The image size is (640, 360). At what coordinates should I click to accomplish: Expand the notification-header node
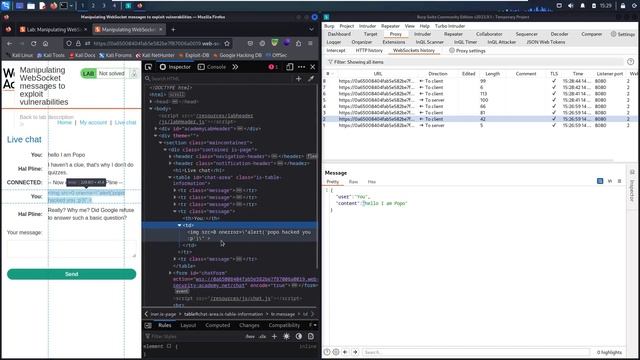click(170, 163)
